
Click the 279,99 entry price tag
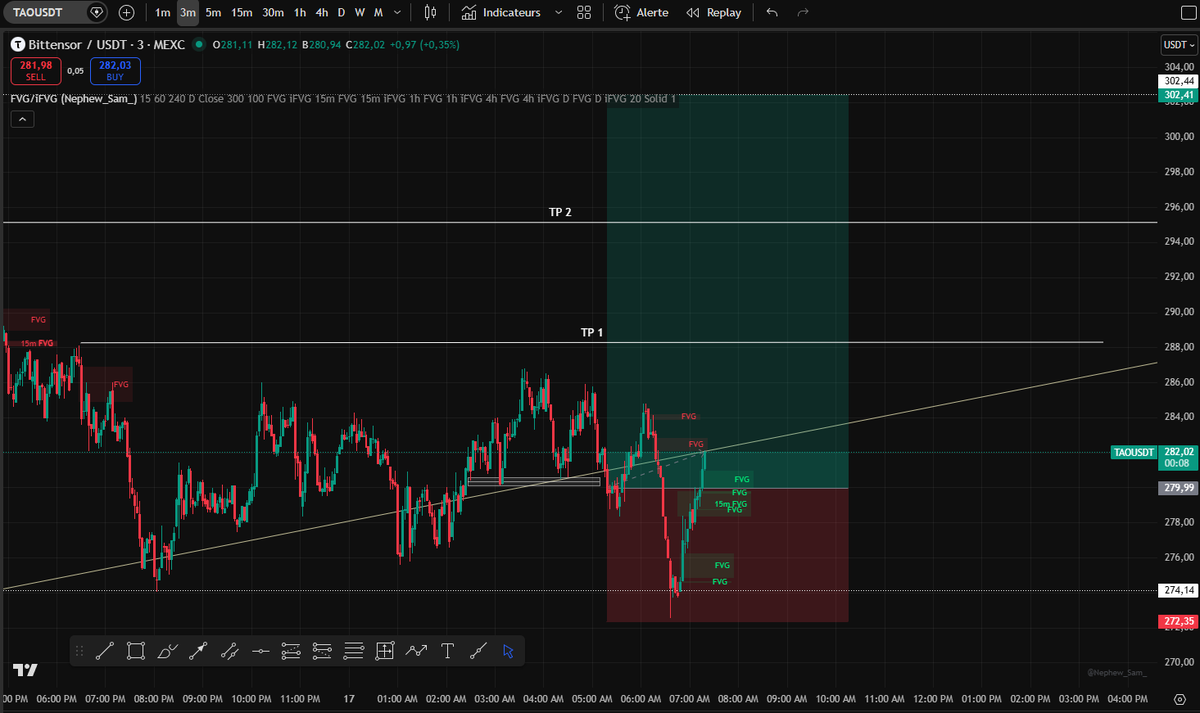(x=1177, y=488)
